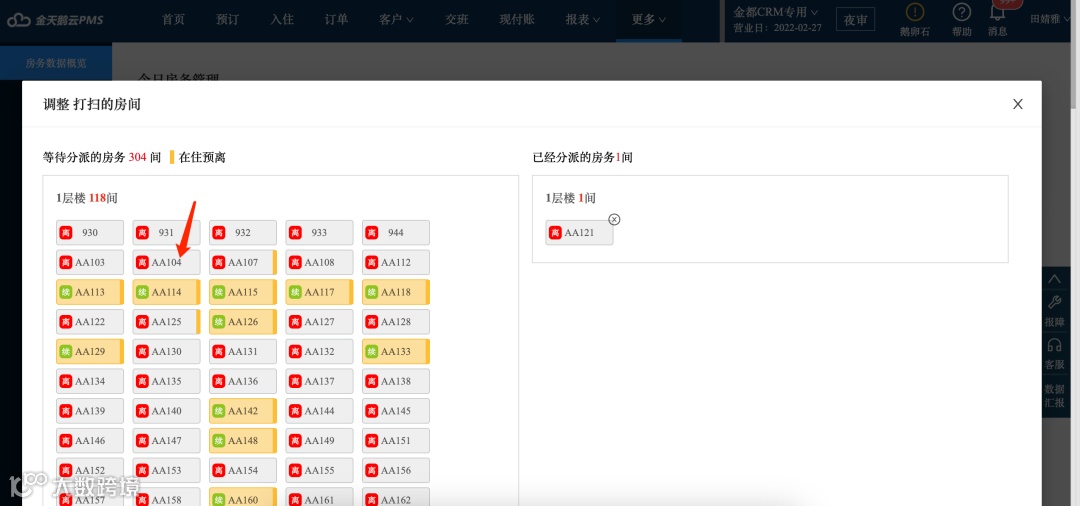1080x506 pixels.
Task: Select room AA154
Action: [243, 470]
